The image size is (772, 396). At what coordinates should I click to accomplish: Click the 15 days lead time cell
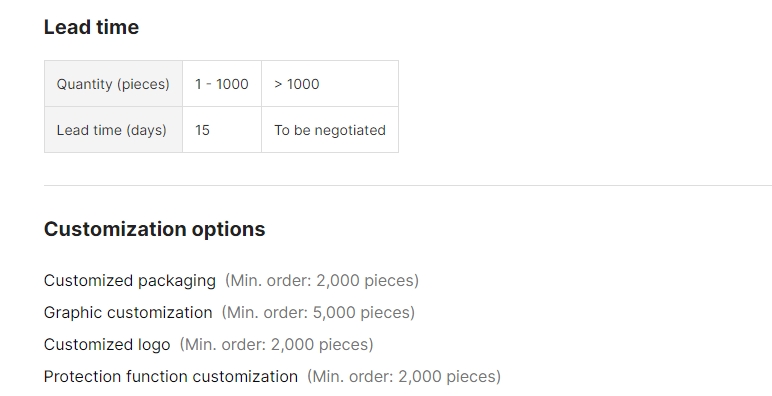(222, 130)
